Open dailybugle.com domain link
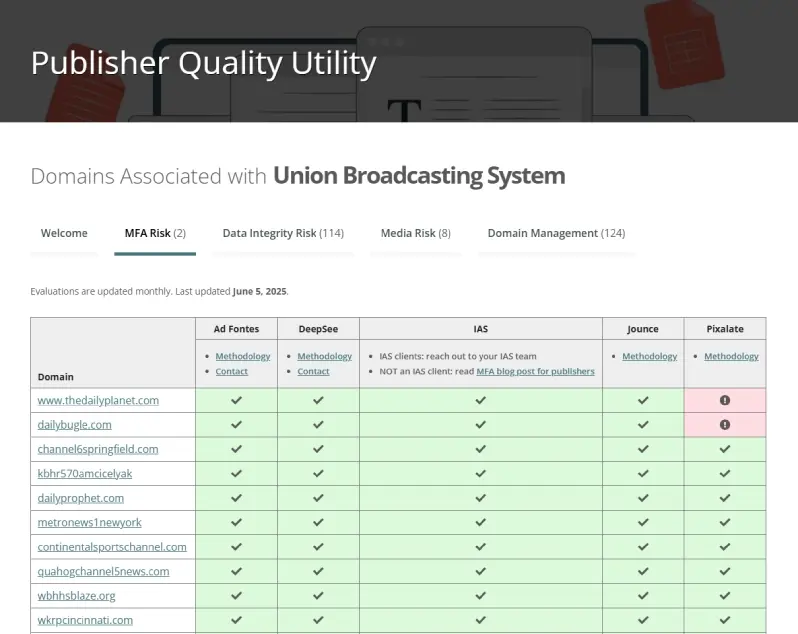 (74, 425)
